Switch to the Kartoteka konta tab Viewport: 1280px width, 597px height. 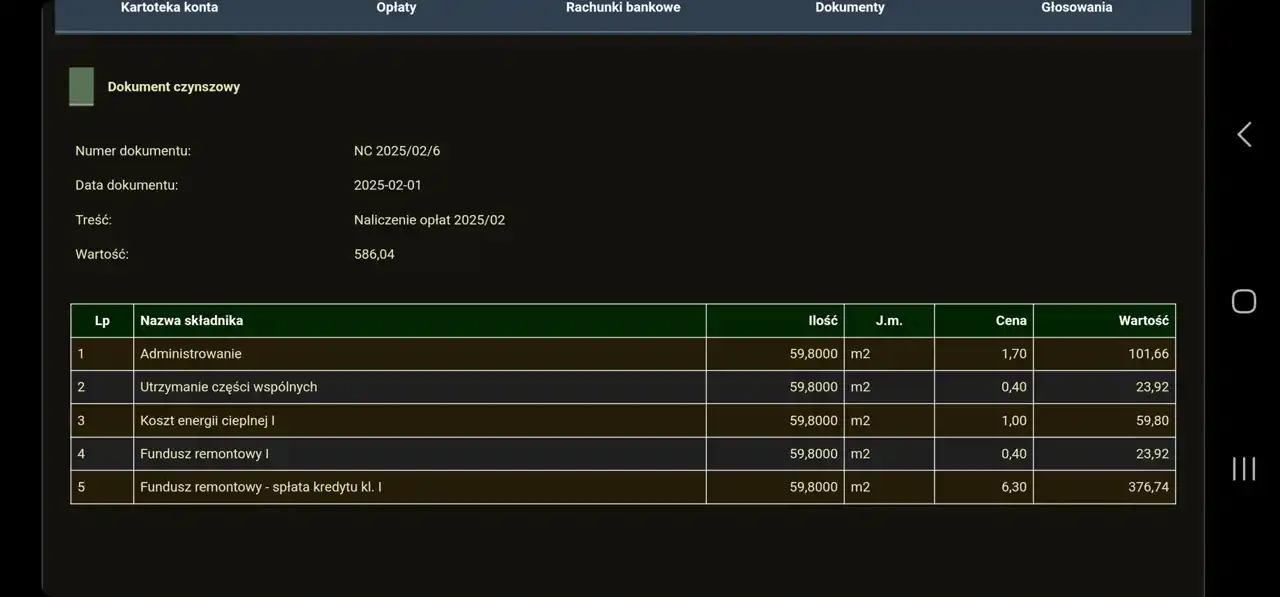click(169, 8)
